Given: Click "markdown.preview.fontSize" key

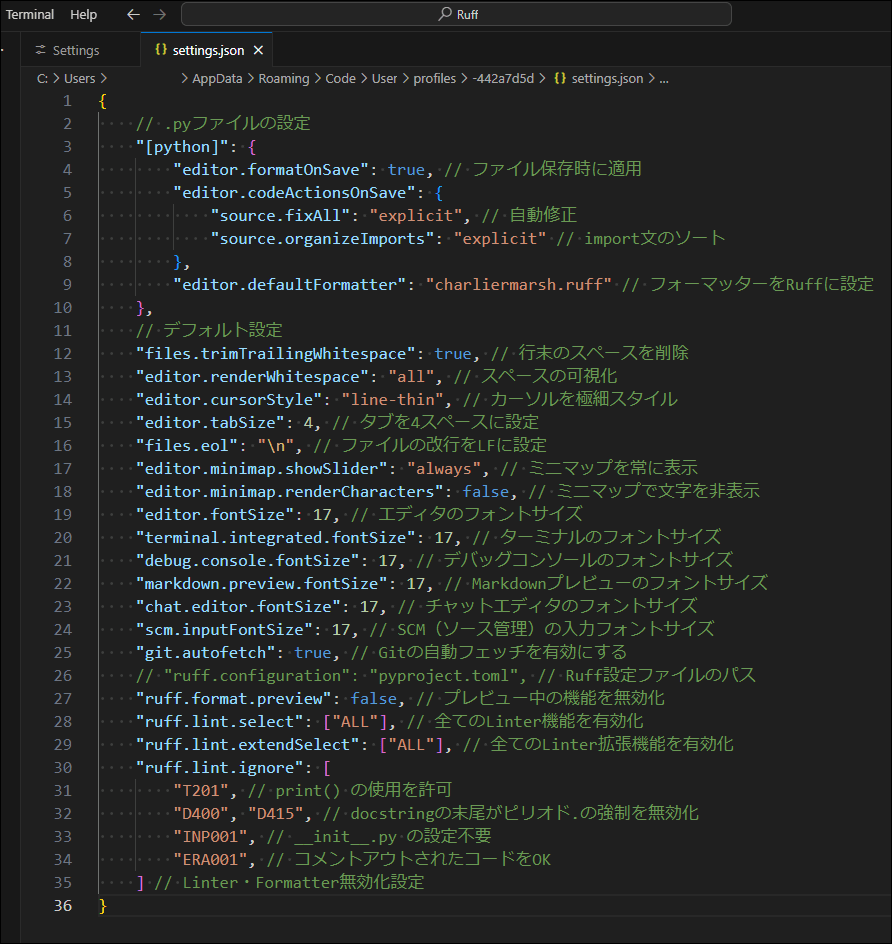Looking at the screenshot, I should click(262, 584).
